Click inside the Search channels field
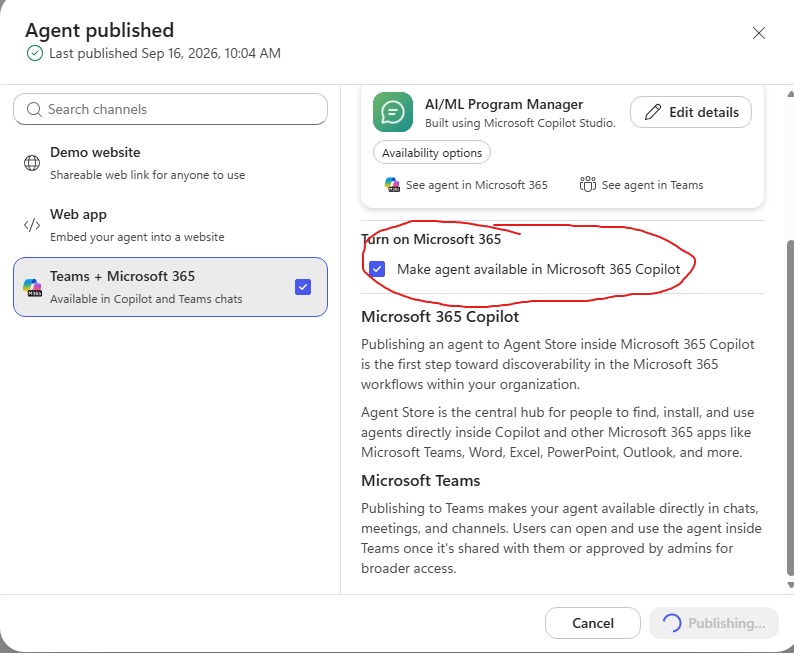The height and width of the screenshot is (653, 794). [170, 109]
